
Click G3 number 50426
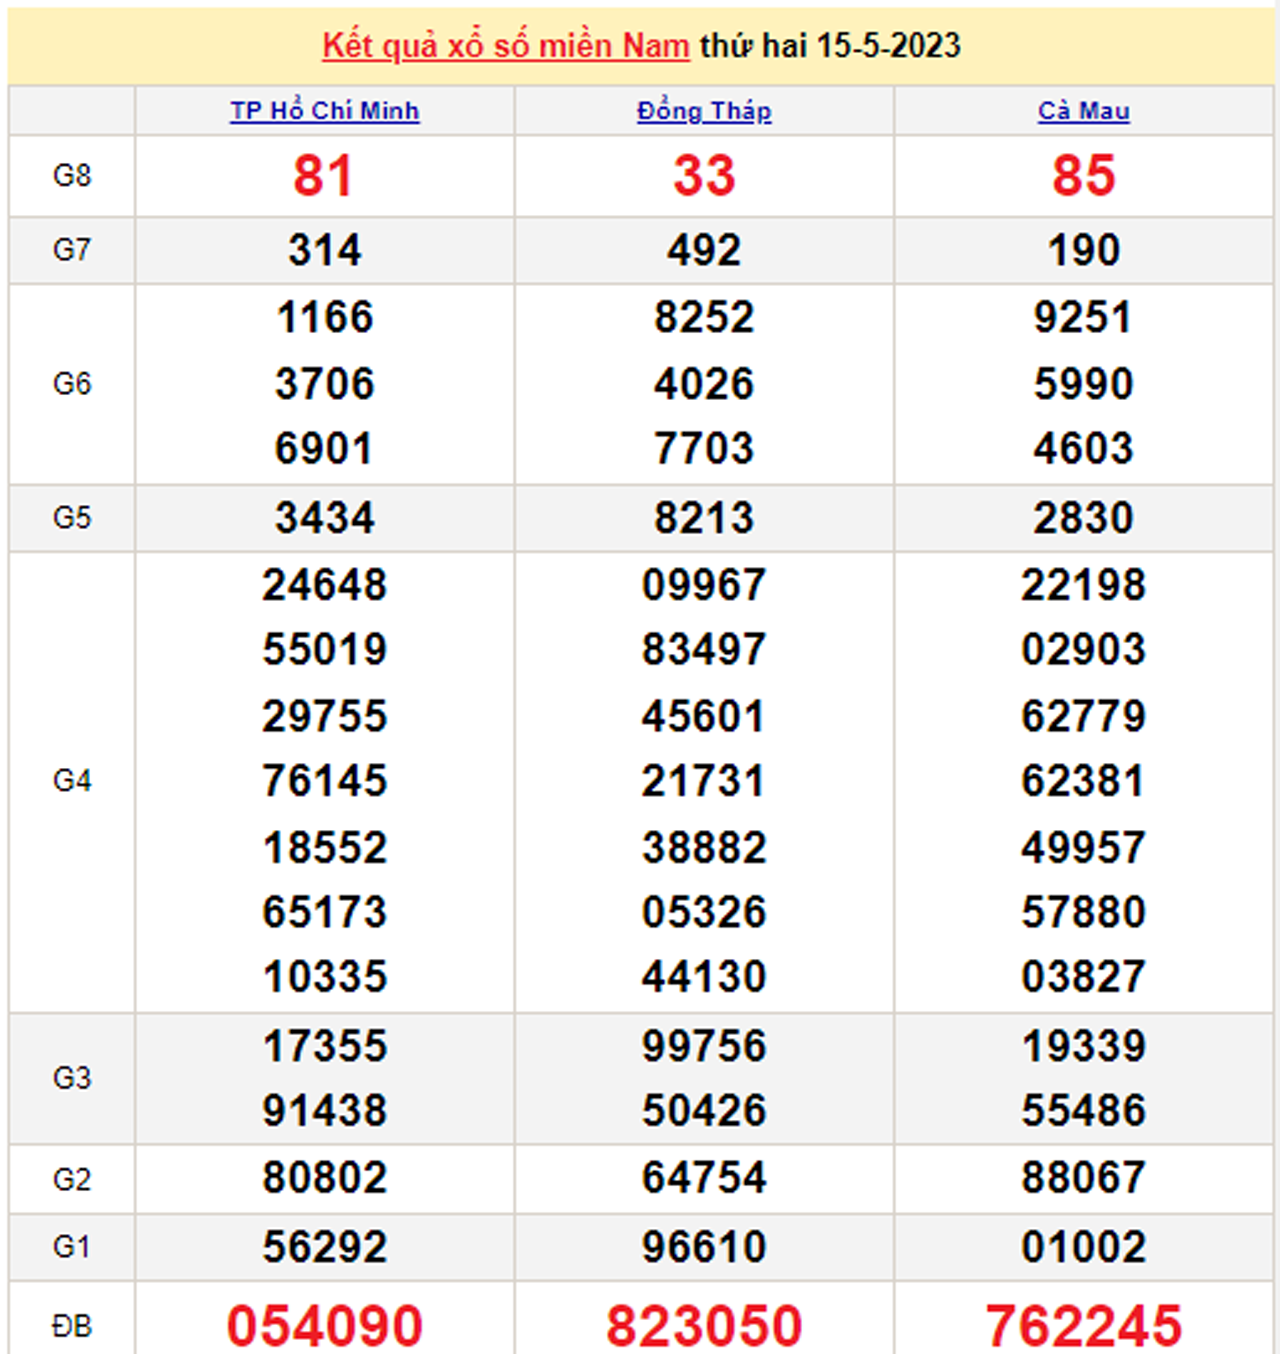pyautogui.click(x=704, y=1111)
